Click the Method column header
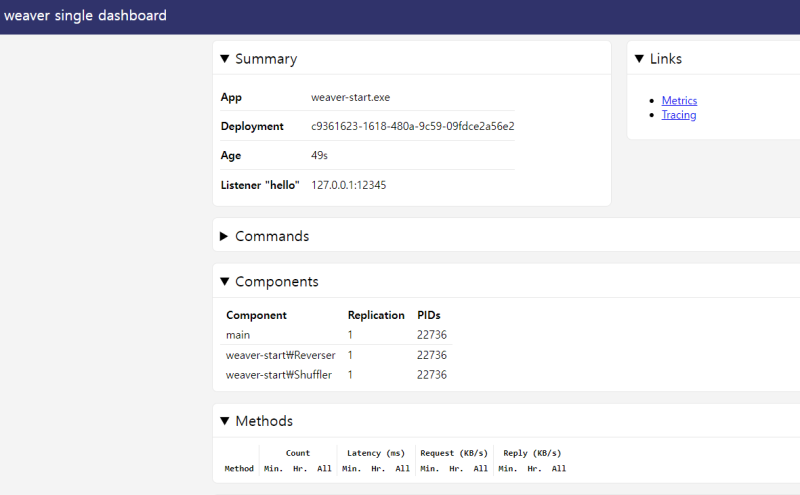The image size is (800, 495). pyautogui.click(x=239, y=468)
